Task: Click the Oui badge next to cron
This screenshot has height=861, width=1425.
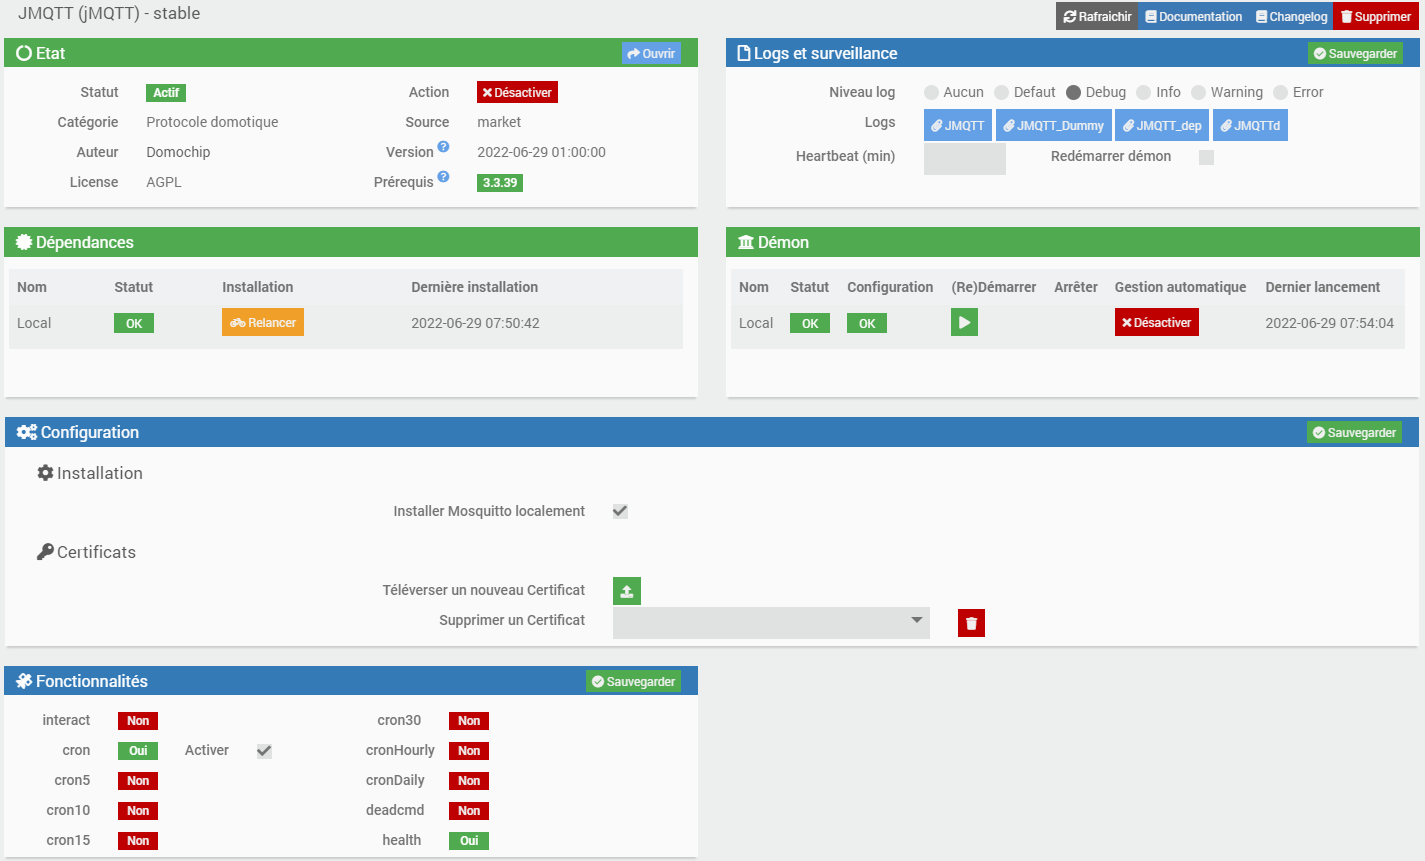Action: (x=138, y=751)
